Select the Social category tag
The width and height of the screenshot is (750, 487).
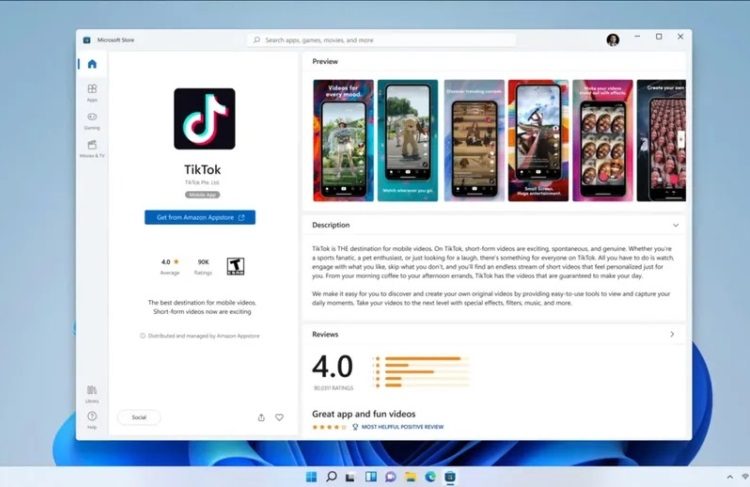(x=139, y=417)
